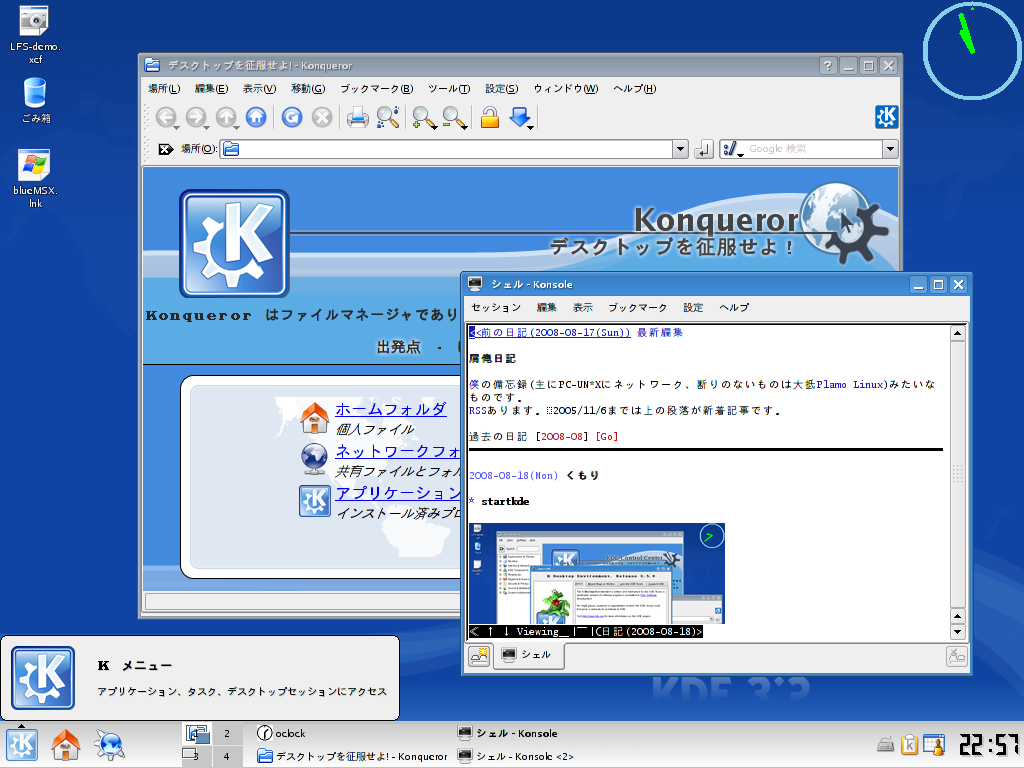The width and height of the screenshot is (1024, 768).
Task: Click the Go button beside the location bar
Action: (703, 150)
